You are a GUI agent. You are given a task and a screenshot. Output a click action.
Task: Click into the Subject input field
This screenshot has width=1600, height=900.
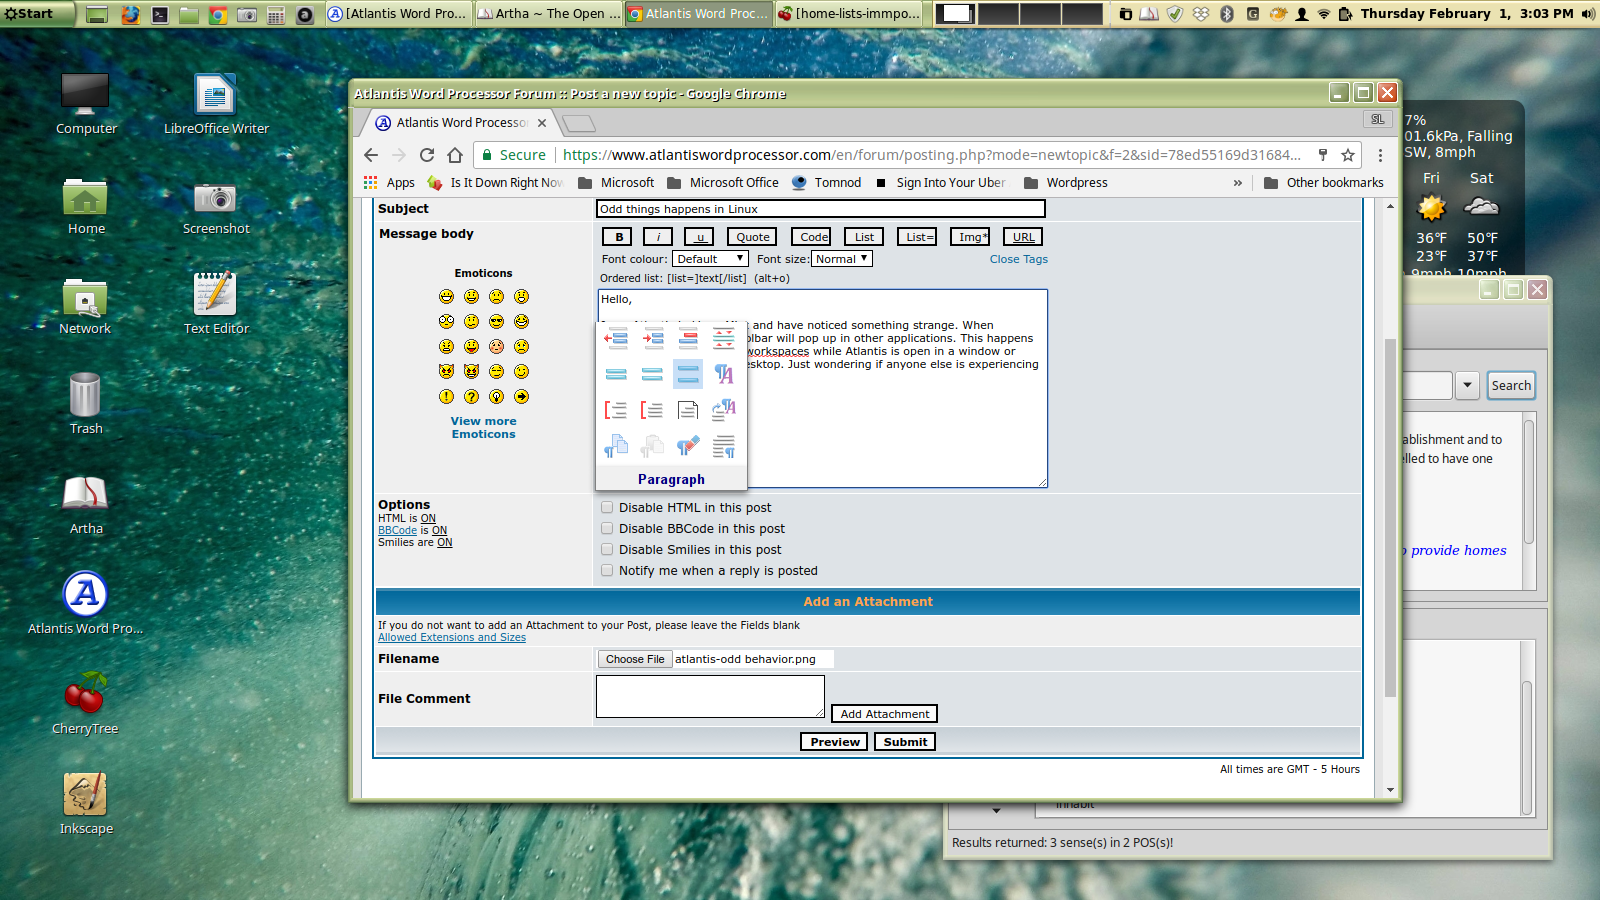(x=821, y=209)
